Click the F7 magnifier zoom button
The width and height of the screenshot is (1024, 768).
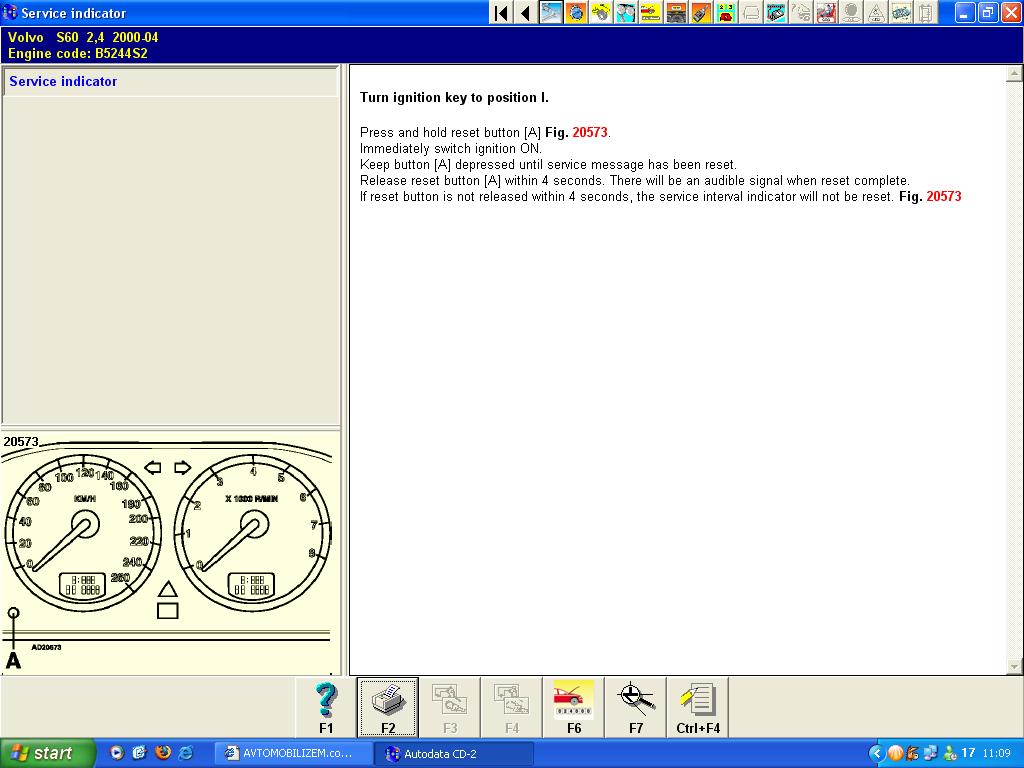point(636,708)
